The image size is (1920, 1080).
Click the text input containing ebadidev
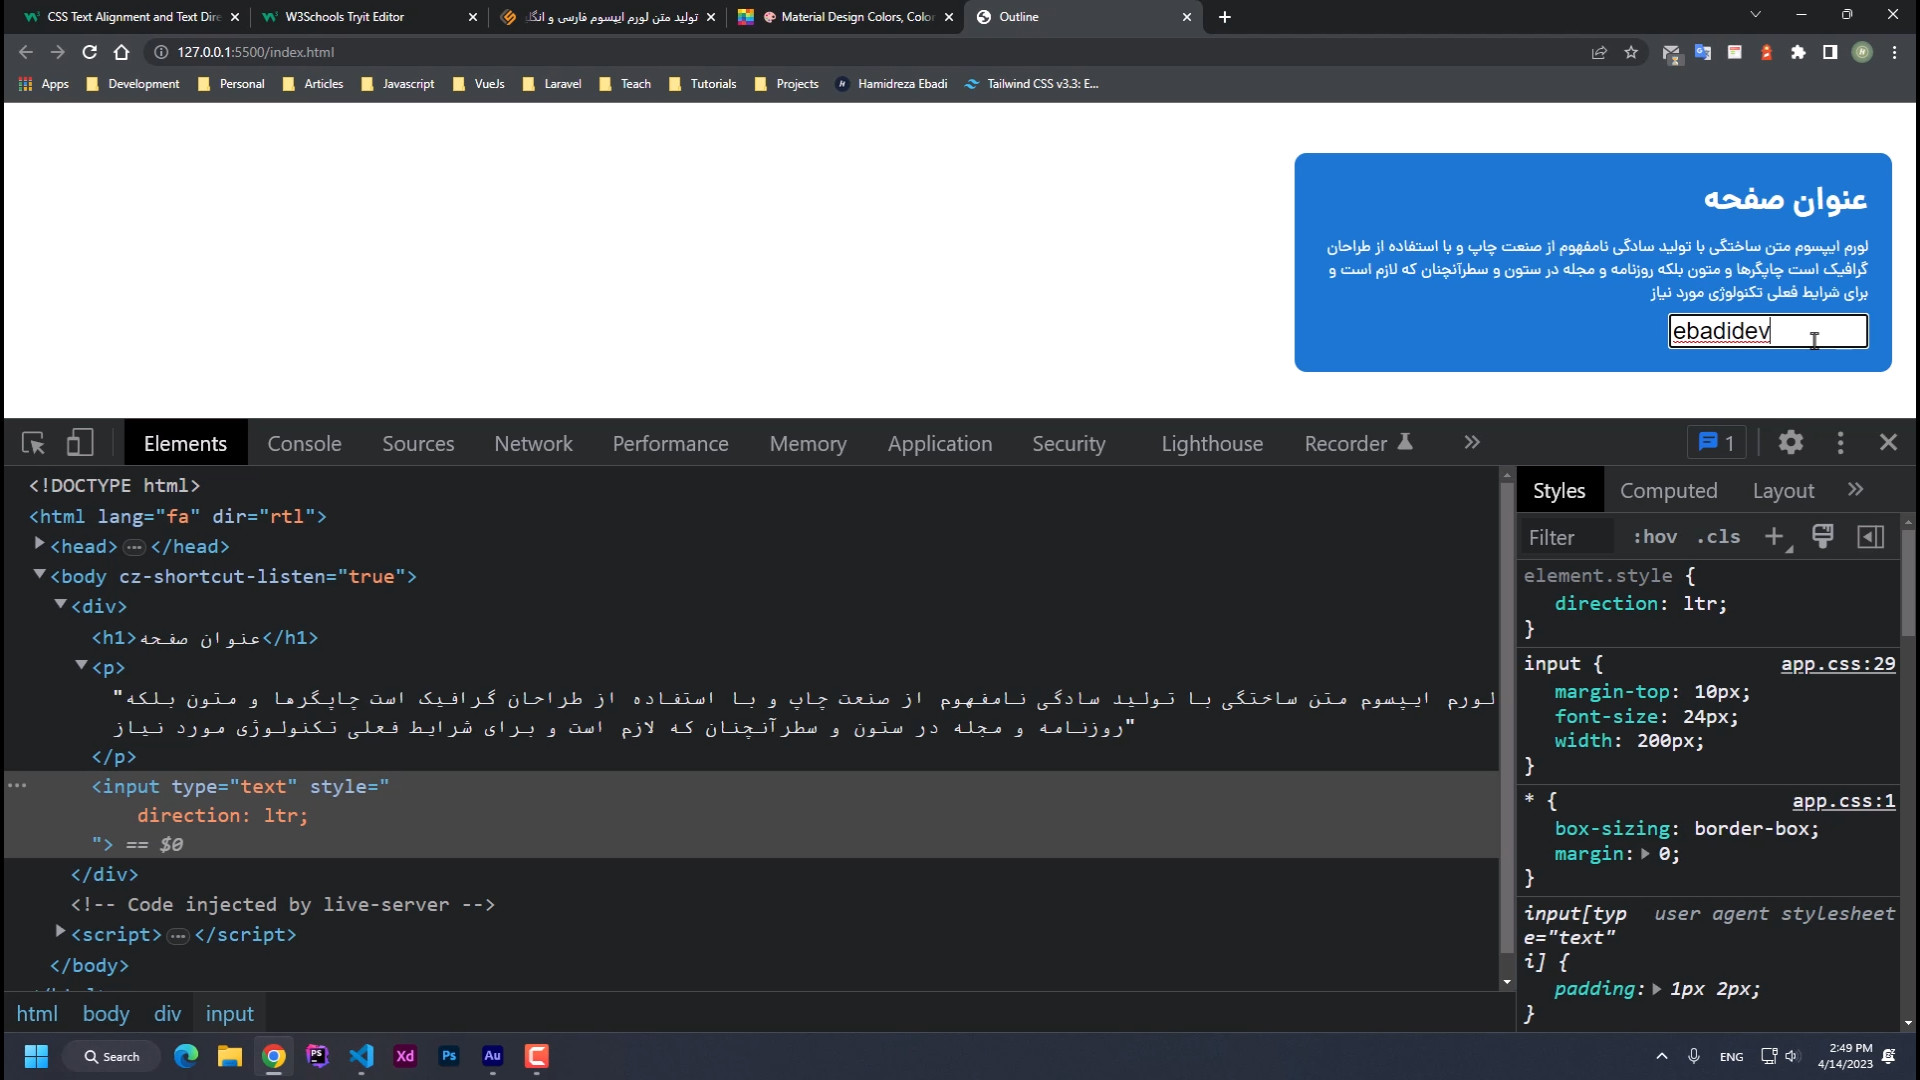click(1767, 331)
